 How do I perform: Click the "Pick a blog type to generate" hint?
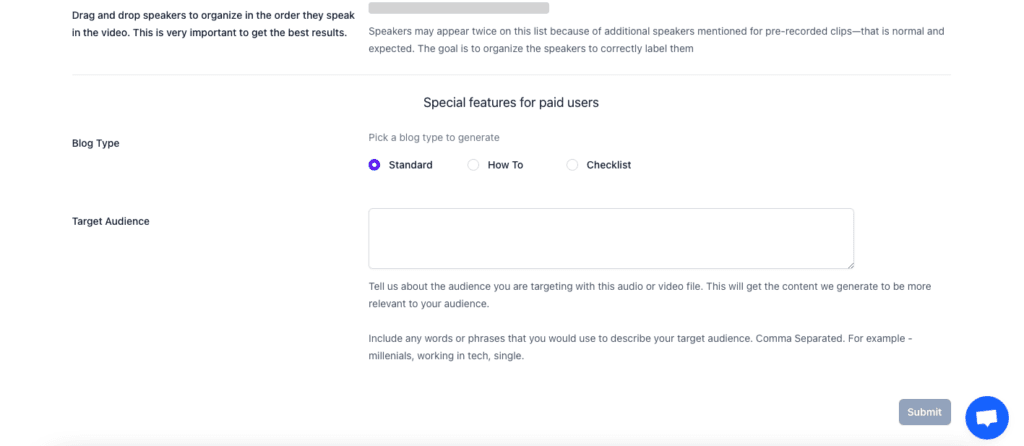point(434,138)
